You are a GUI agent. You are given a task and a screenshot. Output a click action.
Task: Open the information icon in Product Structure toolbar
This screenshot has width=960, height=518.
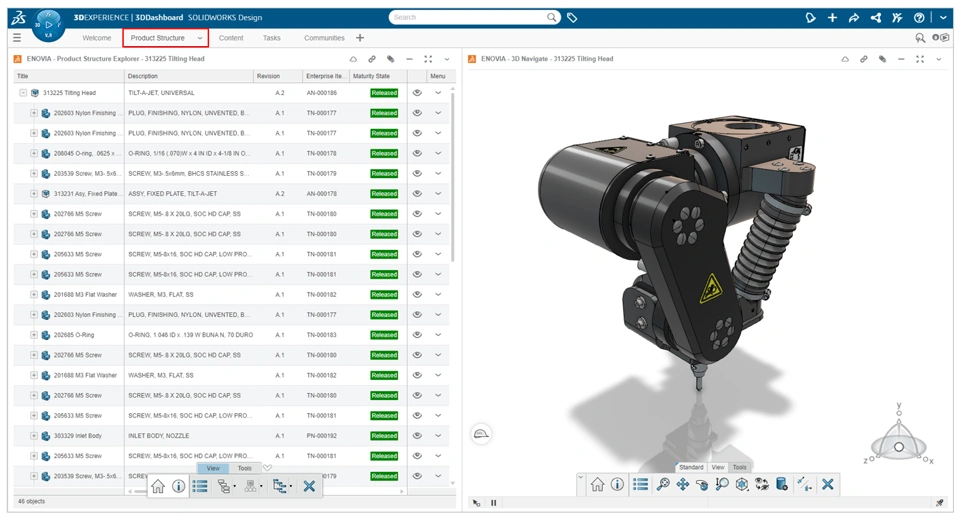[x=178, y=486]
